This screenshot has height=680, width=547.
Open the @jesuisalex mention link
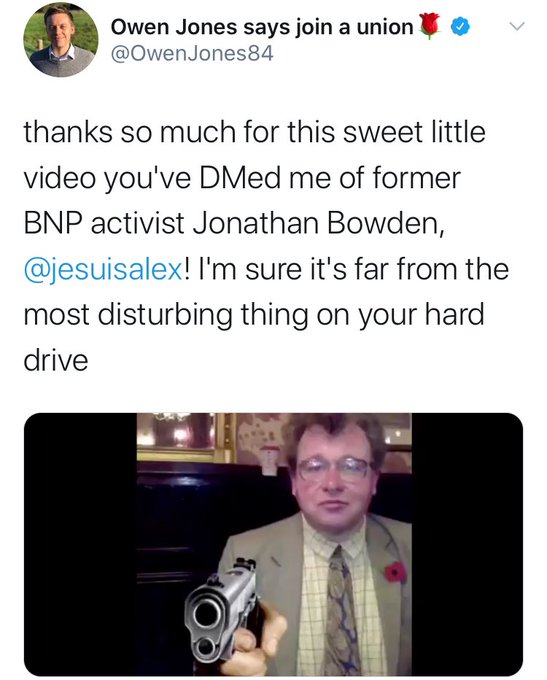(103, 269)
